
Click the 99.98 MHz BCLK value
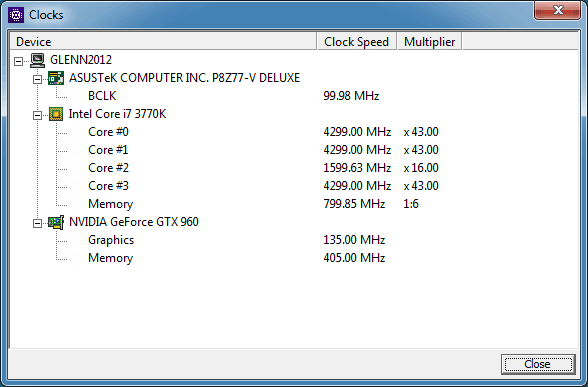pyautogui.click(x=351, y=96)
